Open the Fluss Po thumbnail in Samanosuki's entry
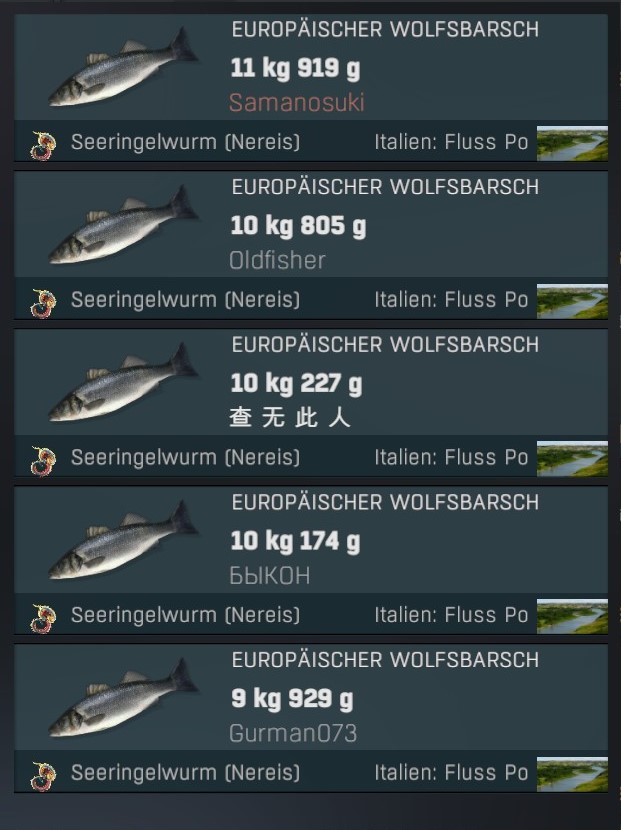The width and height of the screenshot is (621, 830). pyautogui.click(x=572, y=143)
